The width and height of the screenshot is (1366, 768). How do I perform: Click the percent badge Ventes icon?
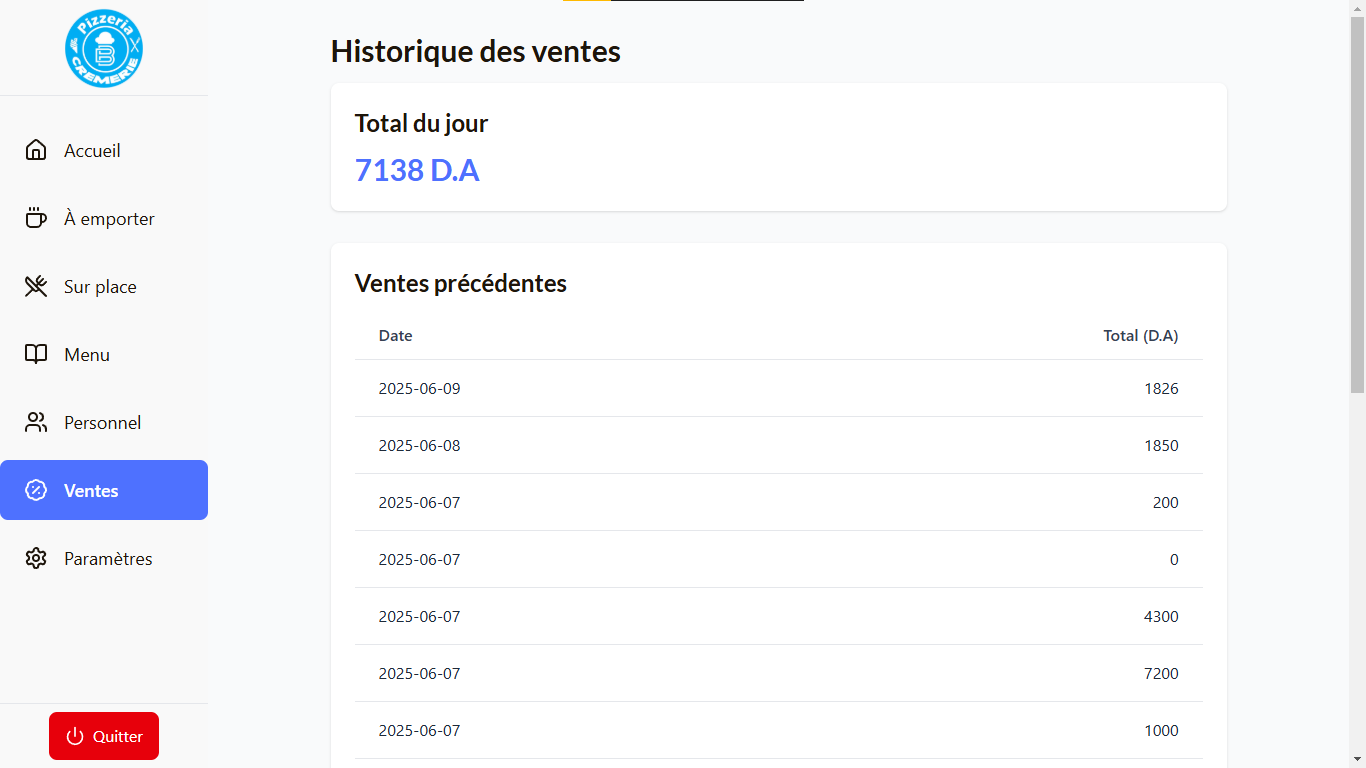(x=36, y=490)
